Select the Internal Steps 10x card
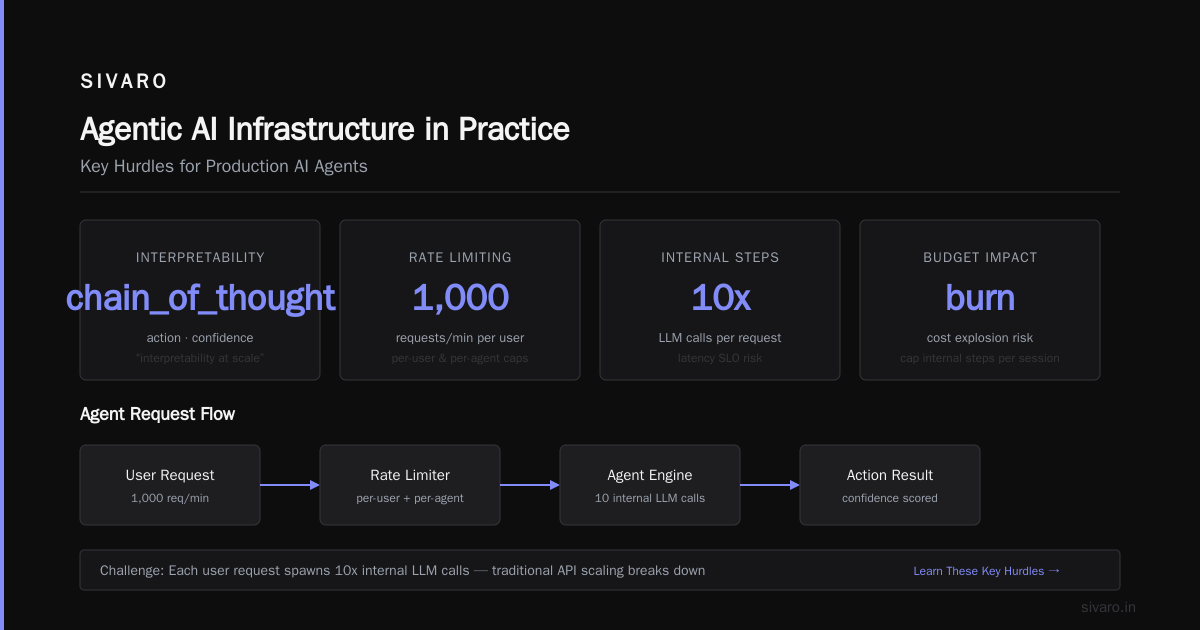 [x=720, y=300]
